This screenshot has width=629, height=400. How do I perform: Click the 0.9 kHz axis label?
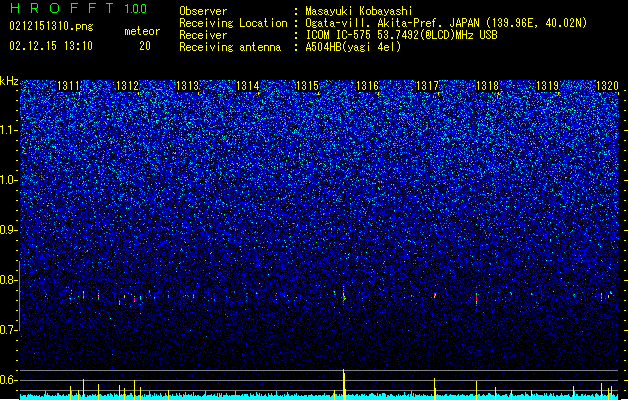click(x=9, y=230)
